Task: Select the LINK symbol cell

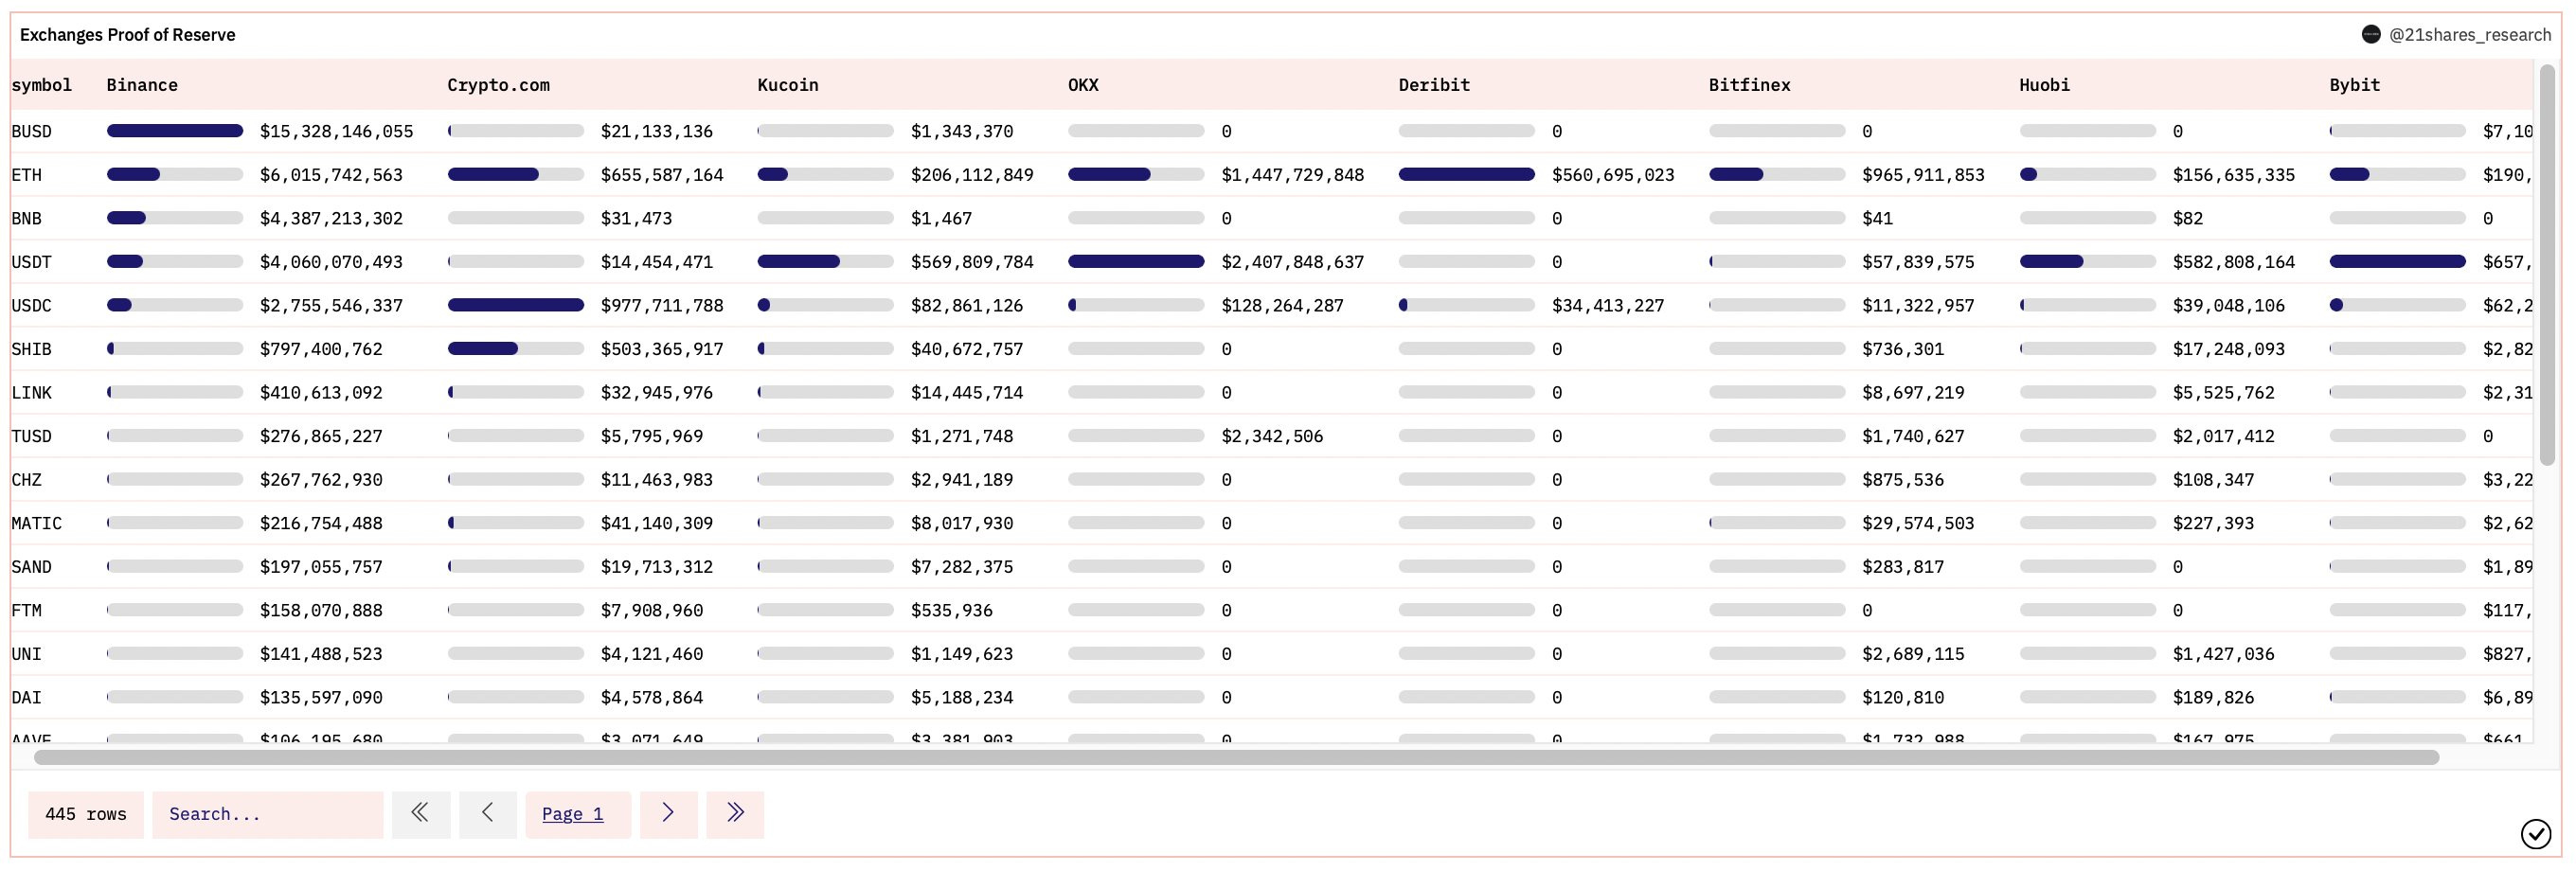Action: (32, 393)
